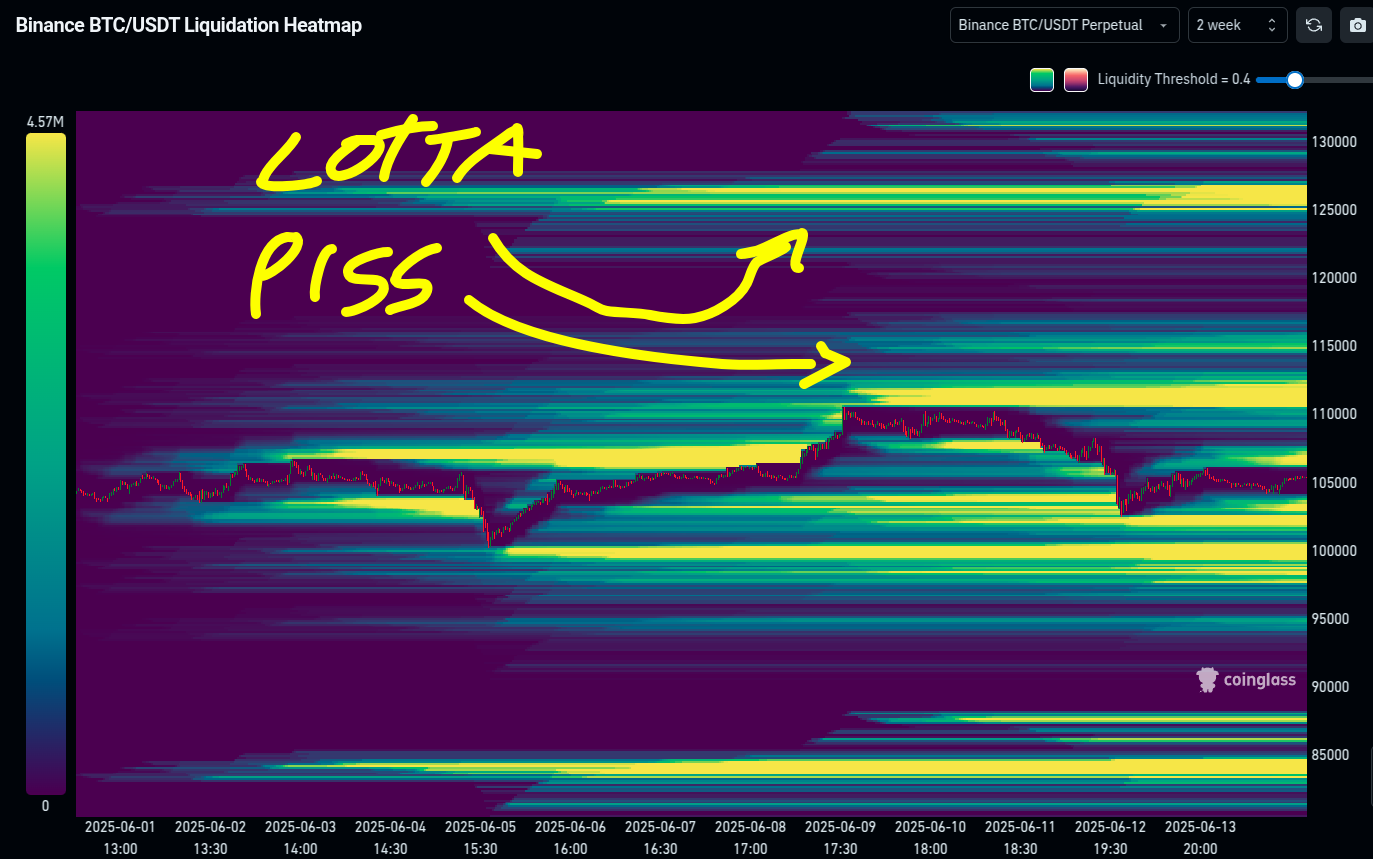Click the 2025-06-03 14:00 date label
Viewport: 1373px width, 859px height.
pyautogui.click(x=300, y=838)
